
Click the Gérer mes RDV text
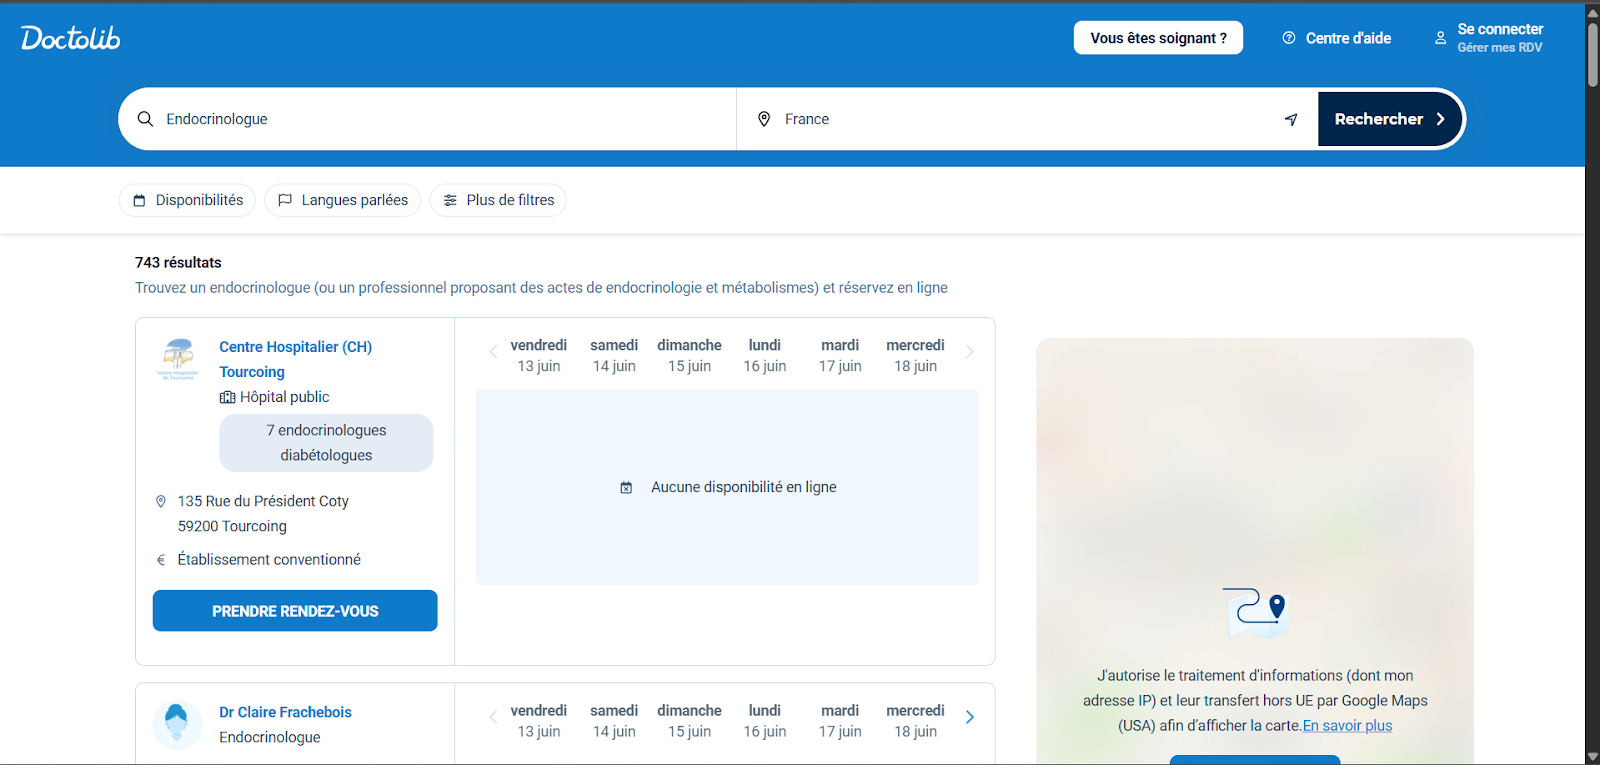(1500, 47)
